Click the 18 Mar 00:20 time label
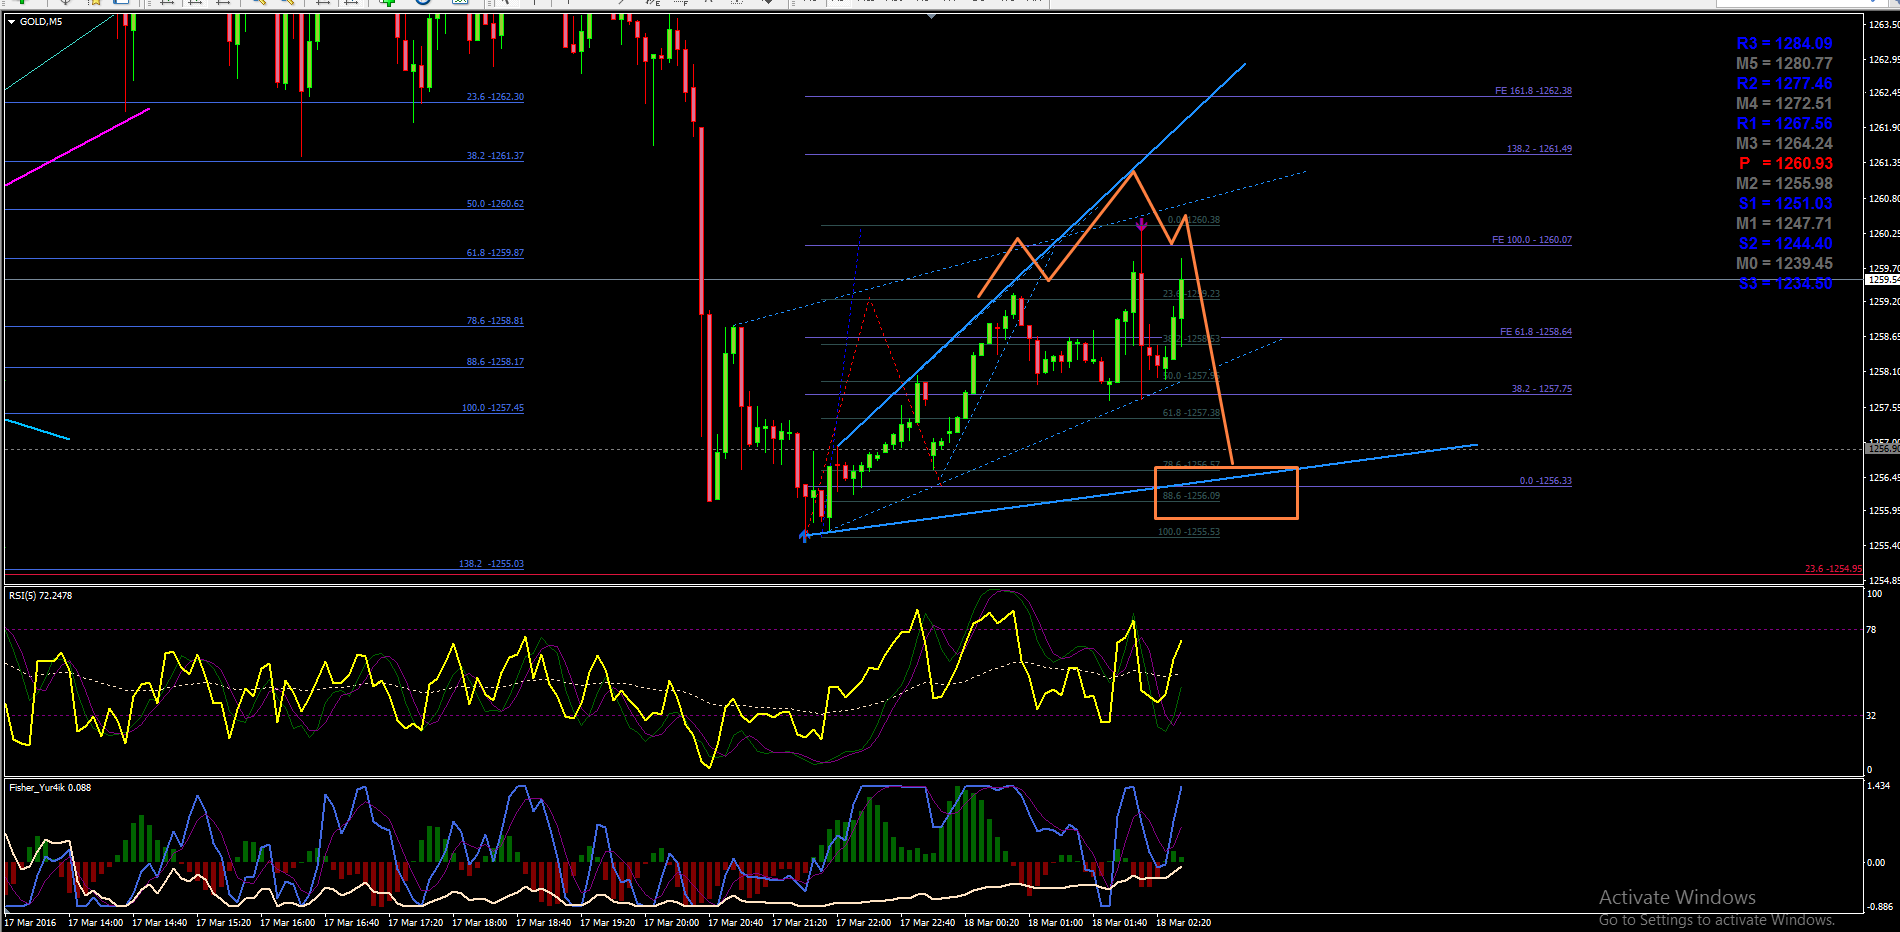Screen dimensions: 1900x932 (992, 923)
